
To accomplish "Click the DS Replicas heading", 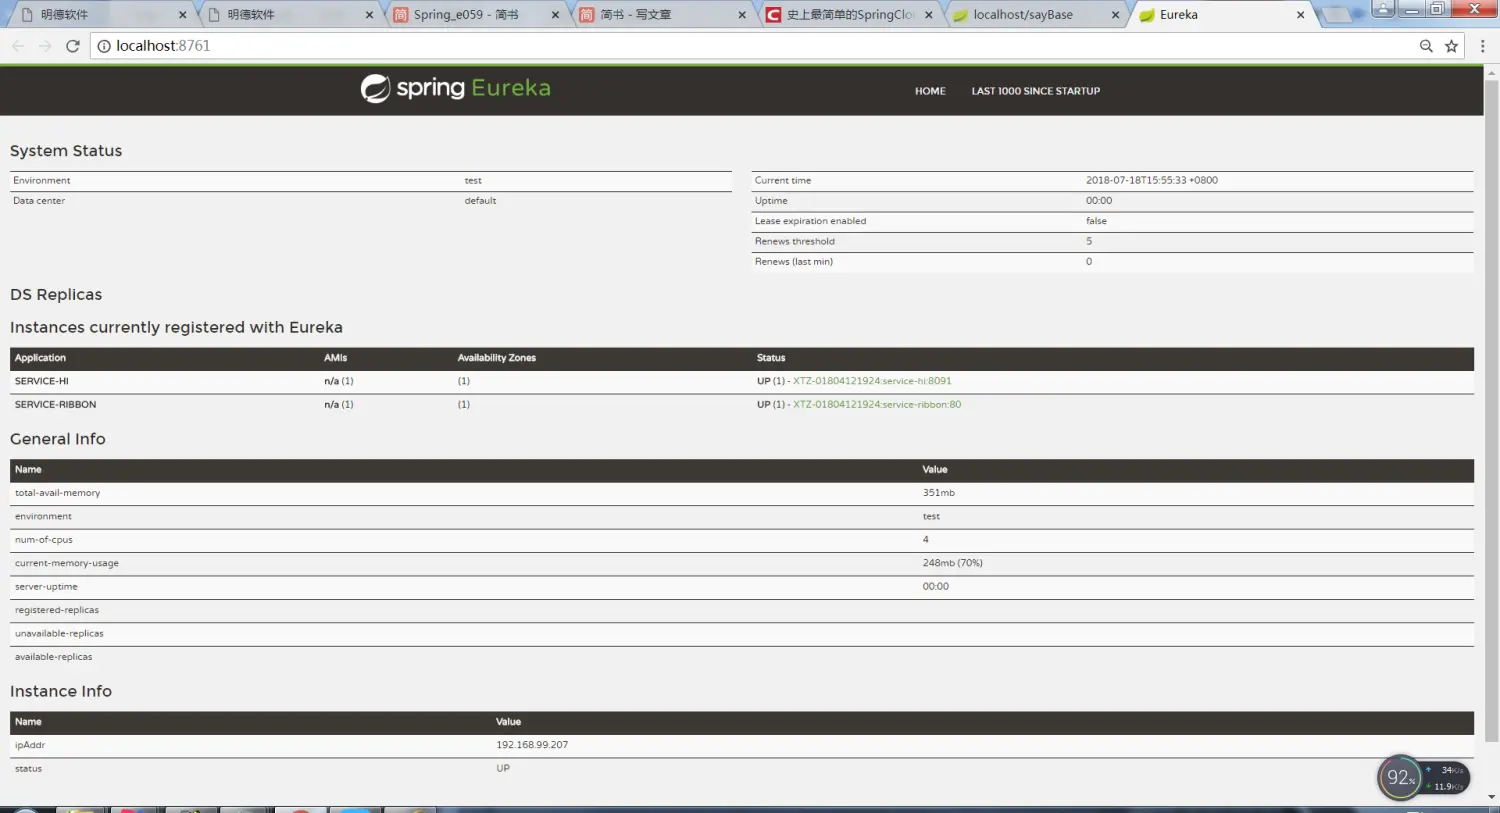I will [56, 295].
